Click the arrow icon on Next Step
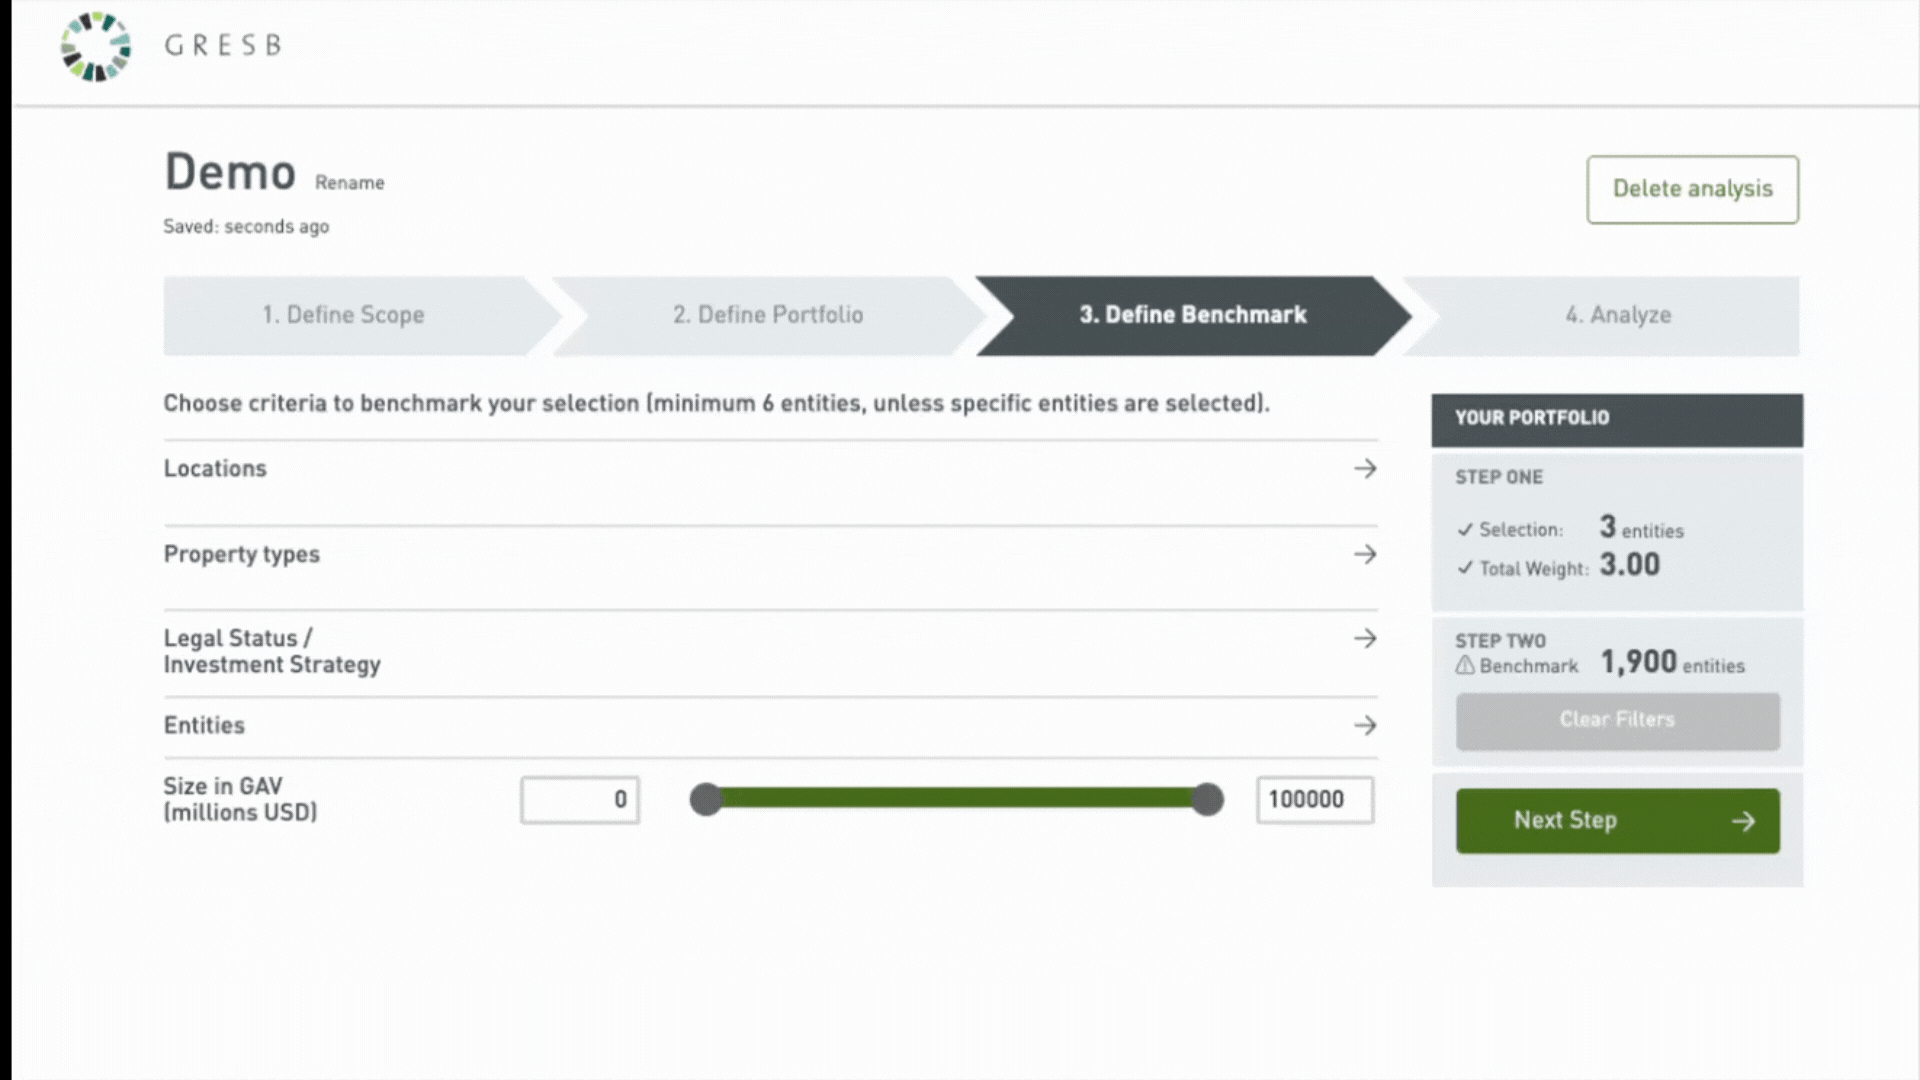The height and width of the screenshot is (1080, 1920). click(1743, 821)
